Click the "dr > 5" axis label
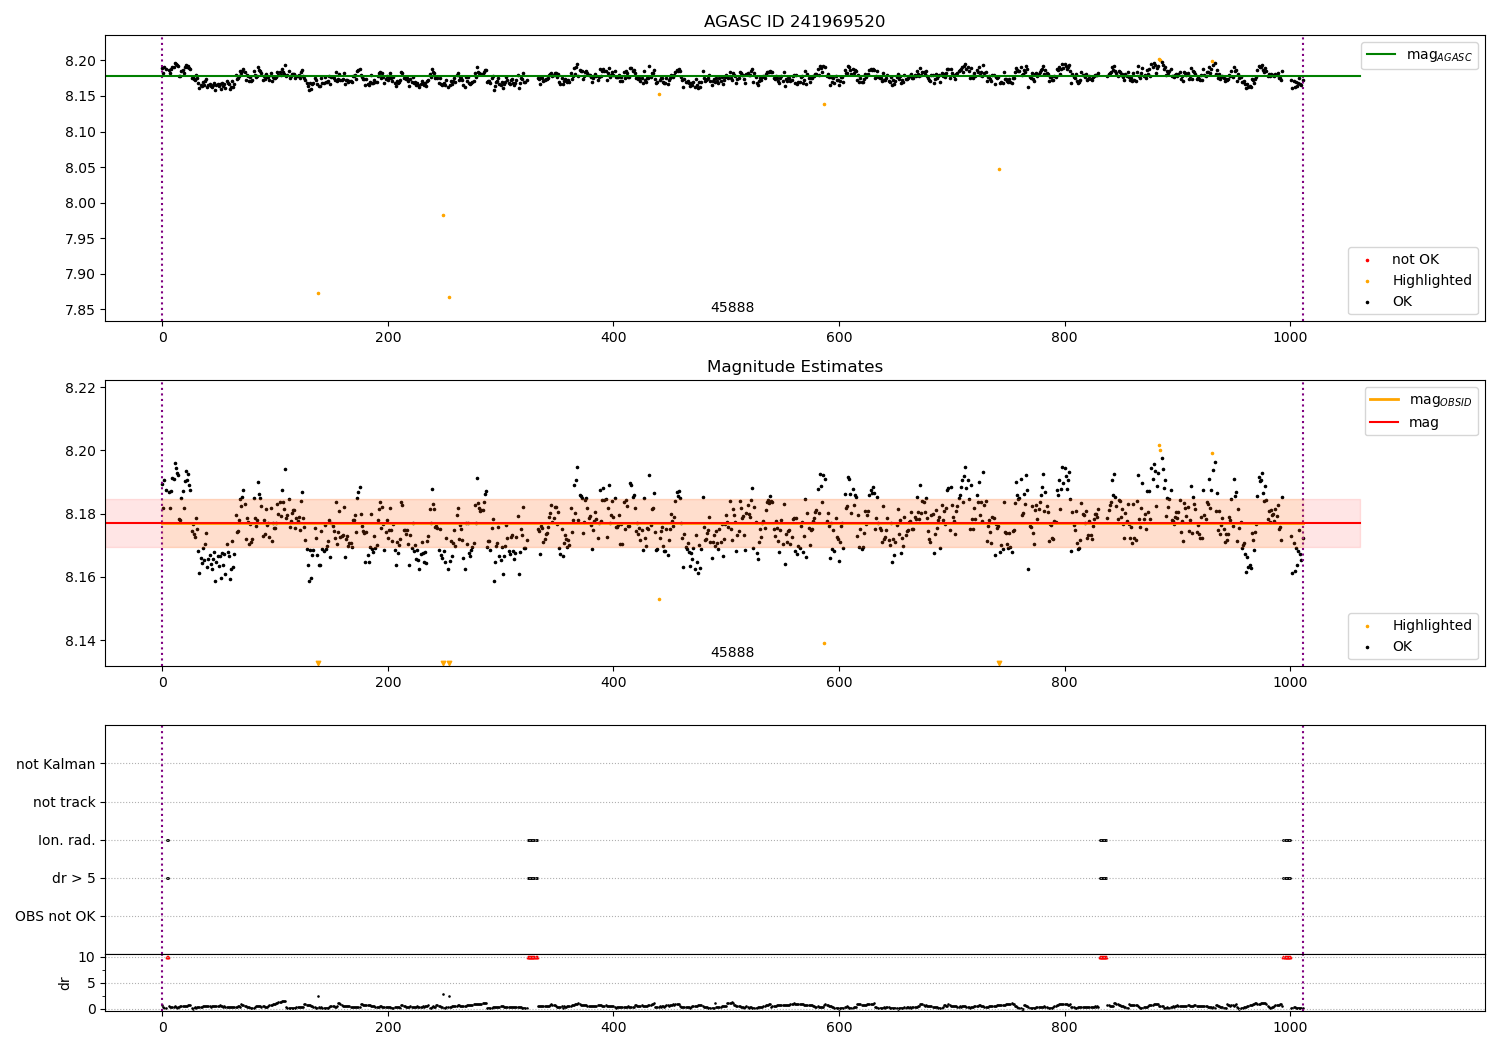This screenshot has height=1050, width=1500. pos(74,878)
